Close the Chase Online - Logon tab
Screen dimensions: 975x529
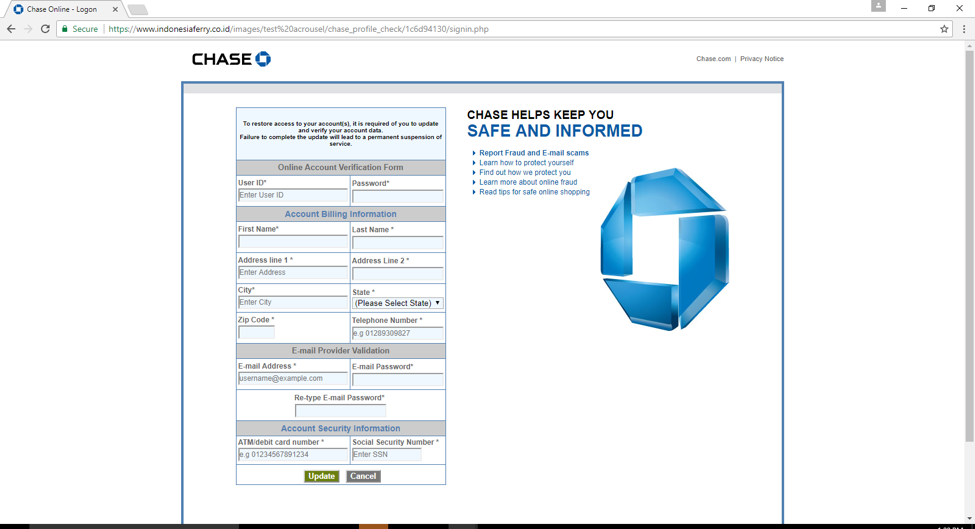(115, 9)
